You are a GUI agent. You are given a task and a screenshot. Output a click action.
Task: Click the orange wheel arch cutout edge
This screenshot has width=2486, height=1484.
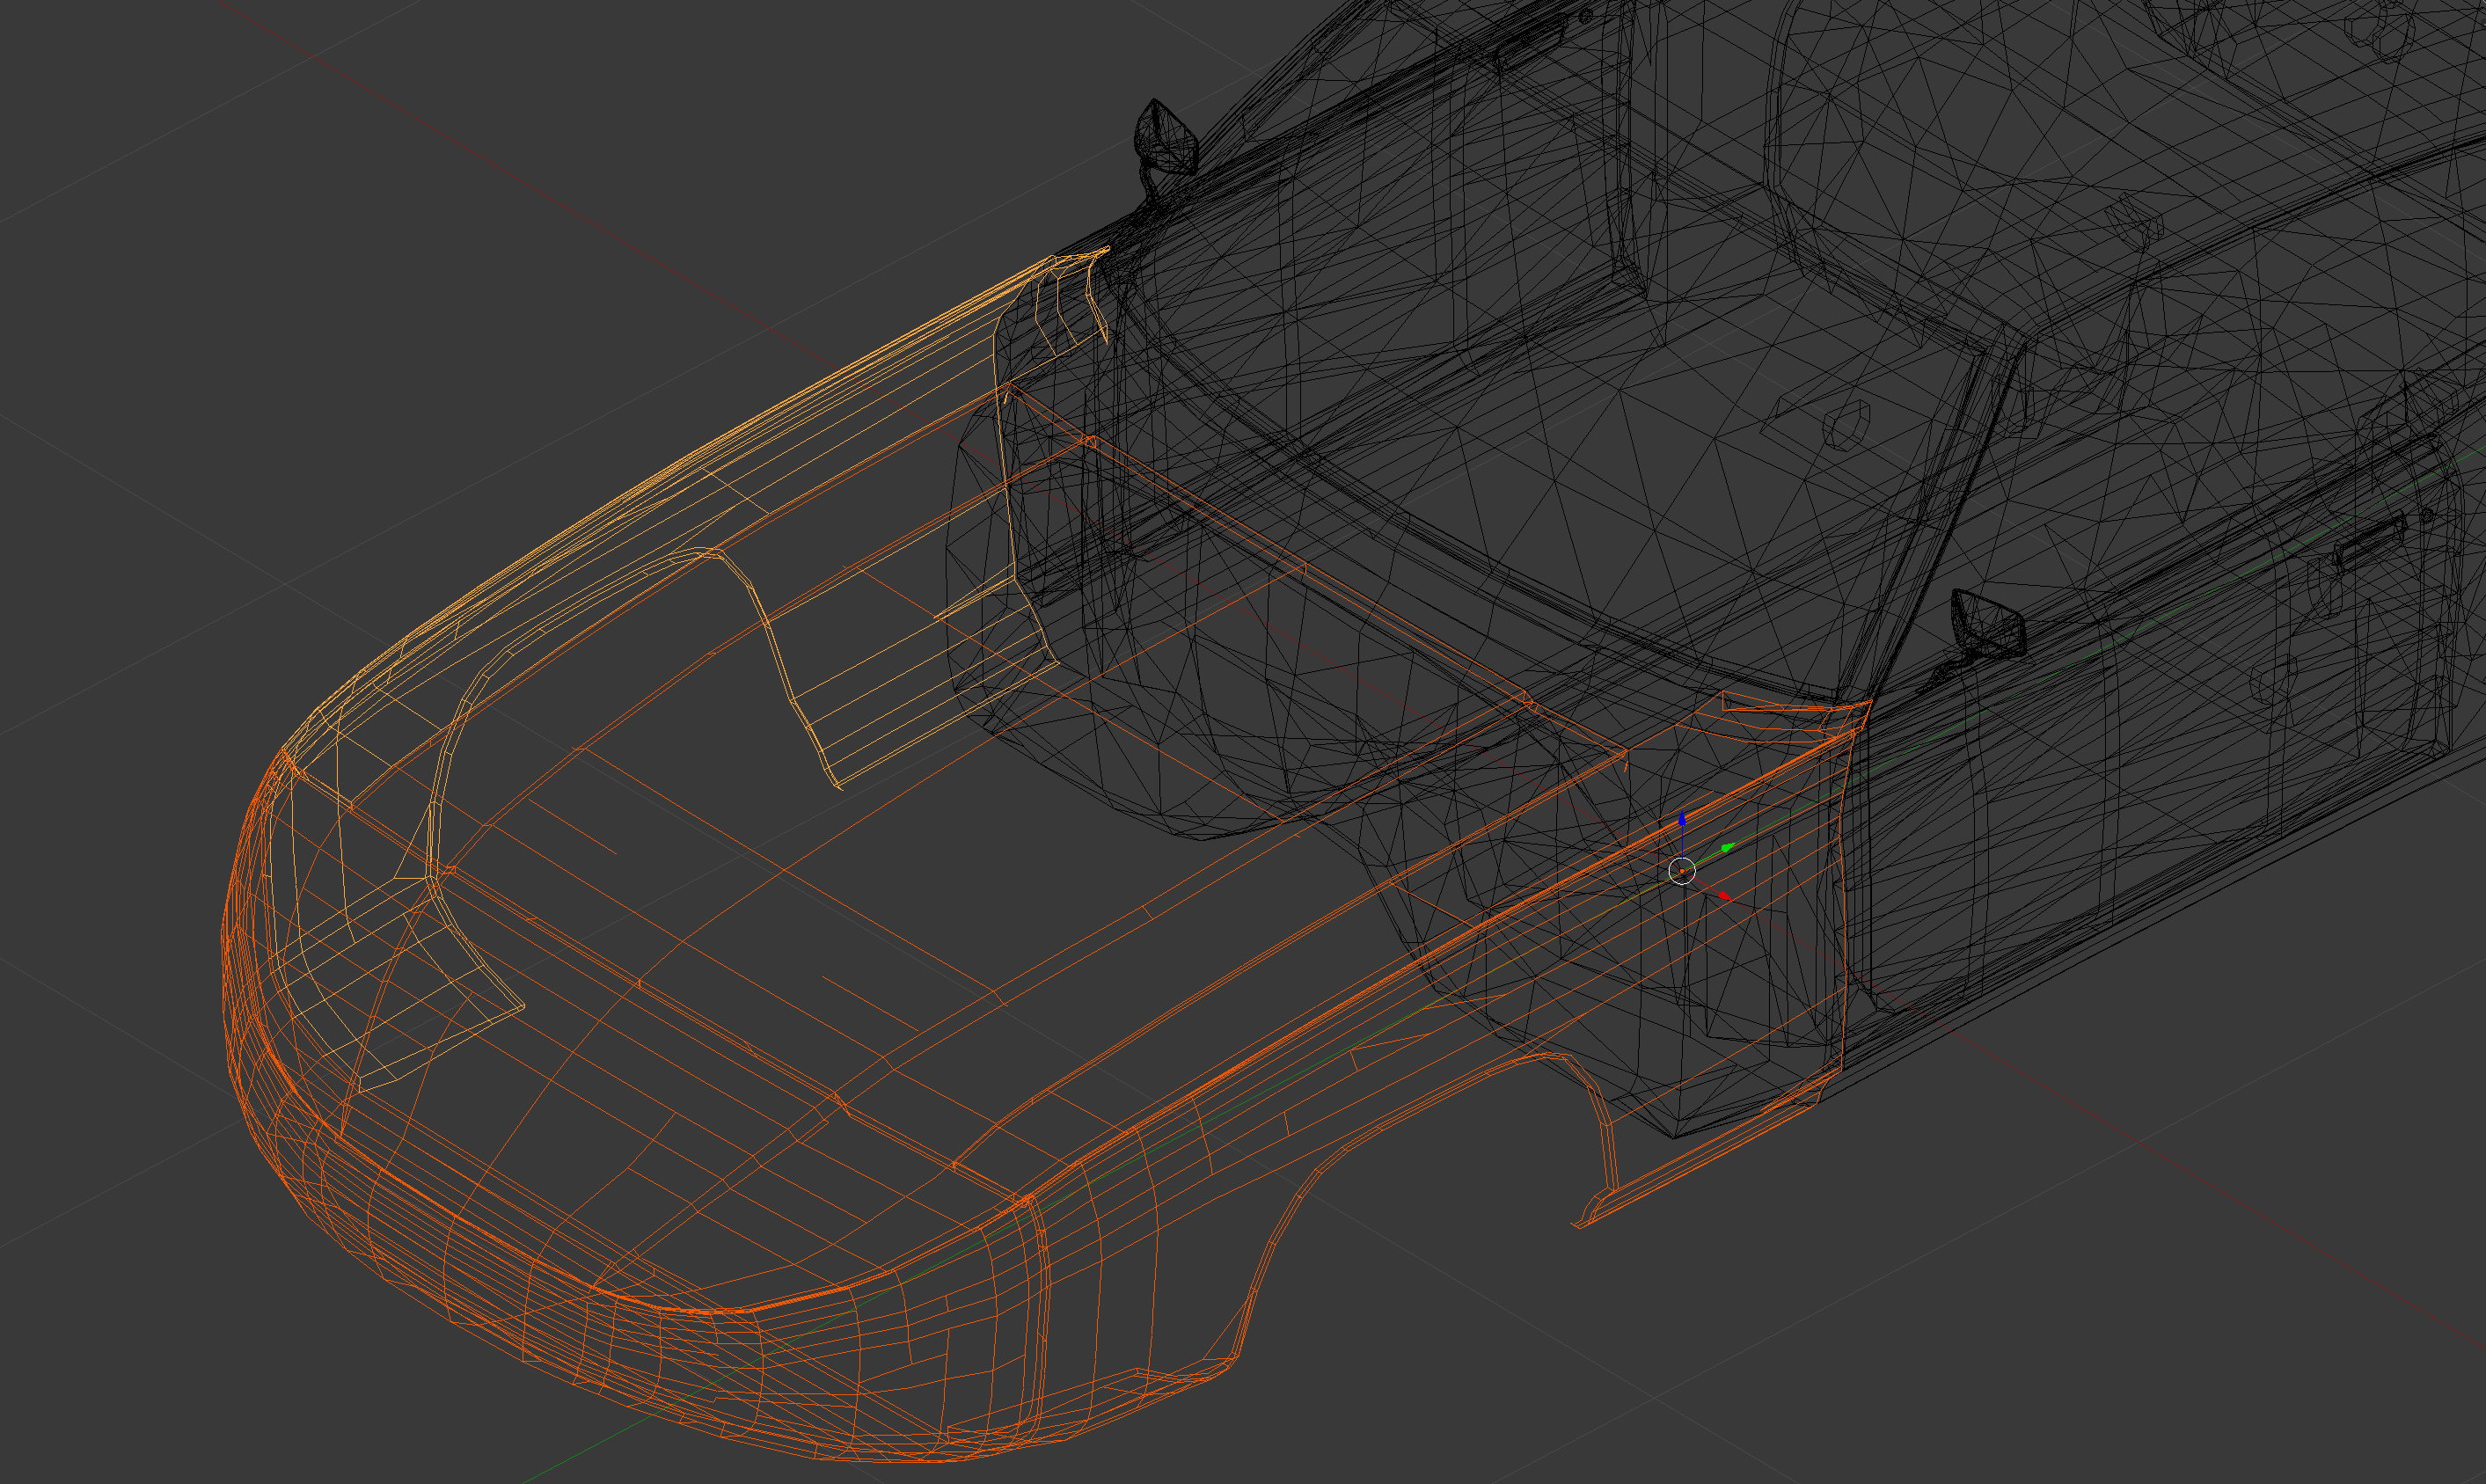(x=1283, y=1218)
